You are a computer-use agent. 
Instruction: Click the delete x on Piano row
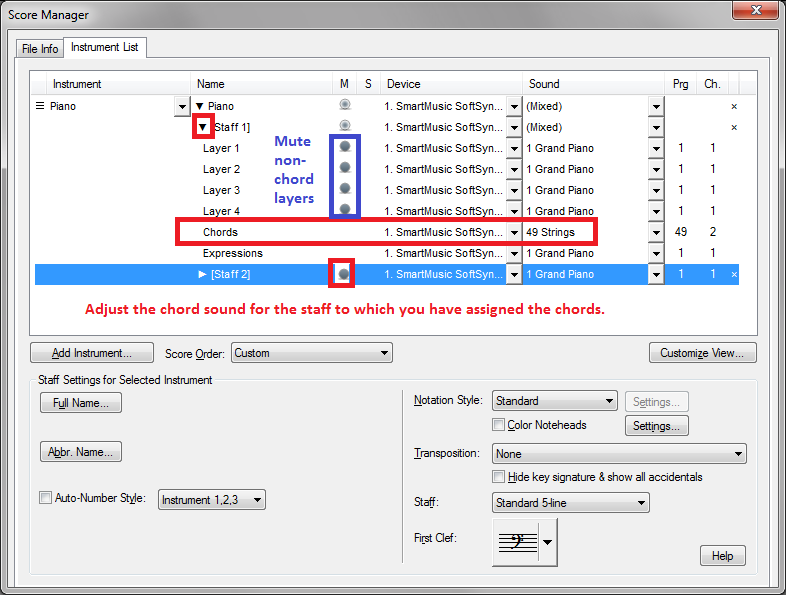(734, 106)
